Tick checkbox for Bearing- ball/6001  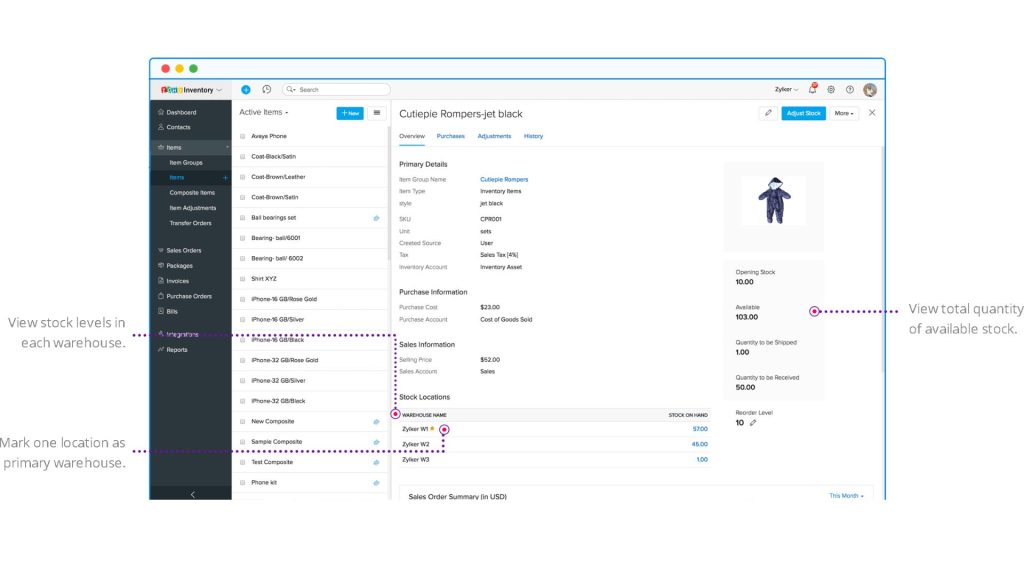(x=242, y=238)
